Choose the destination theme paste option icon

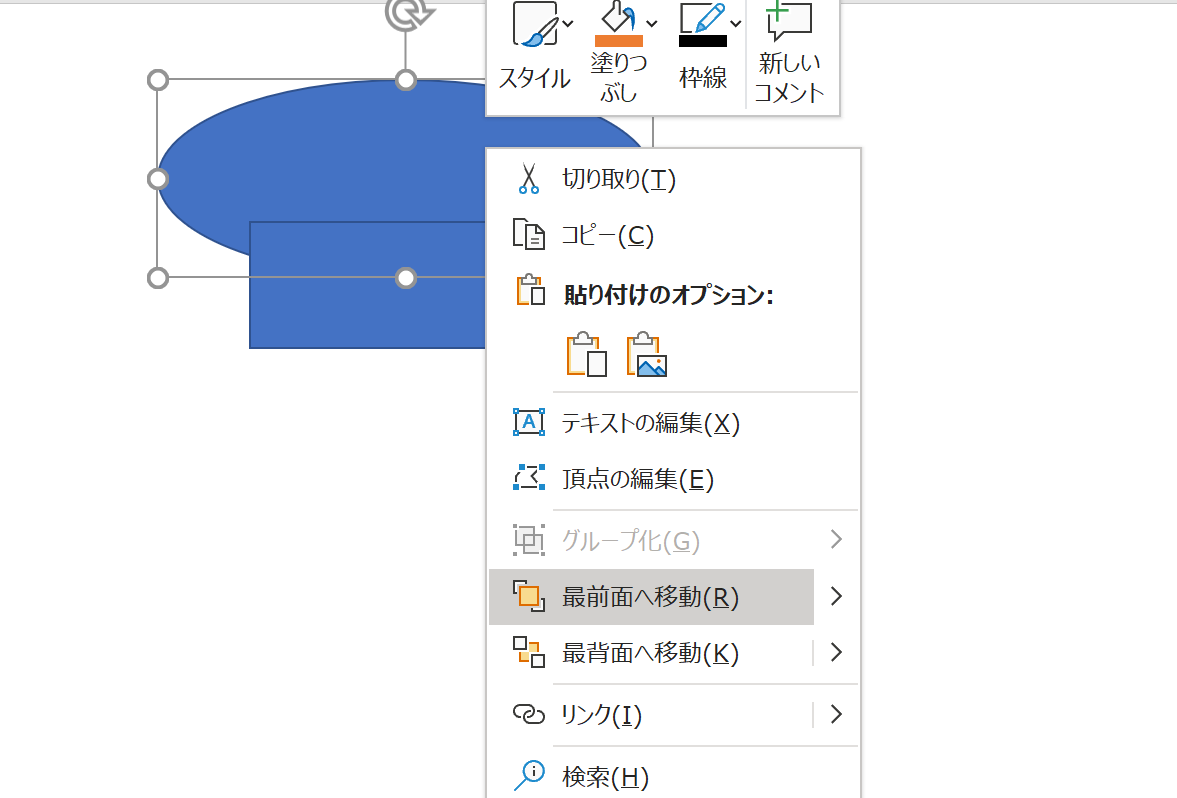(x=586, y=354)
